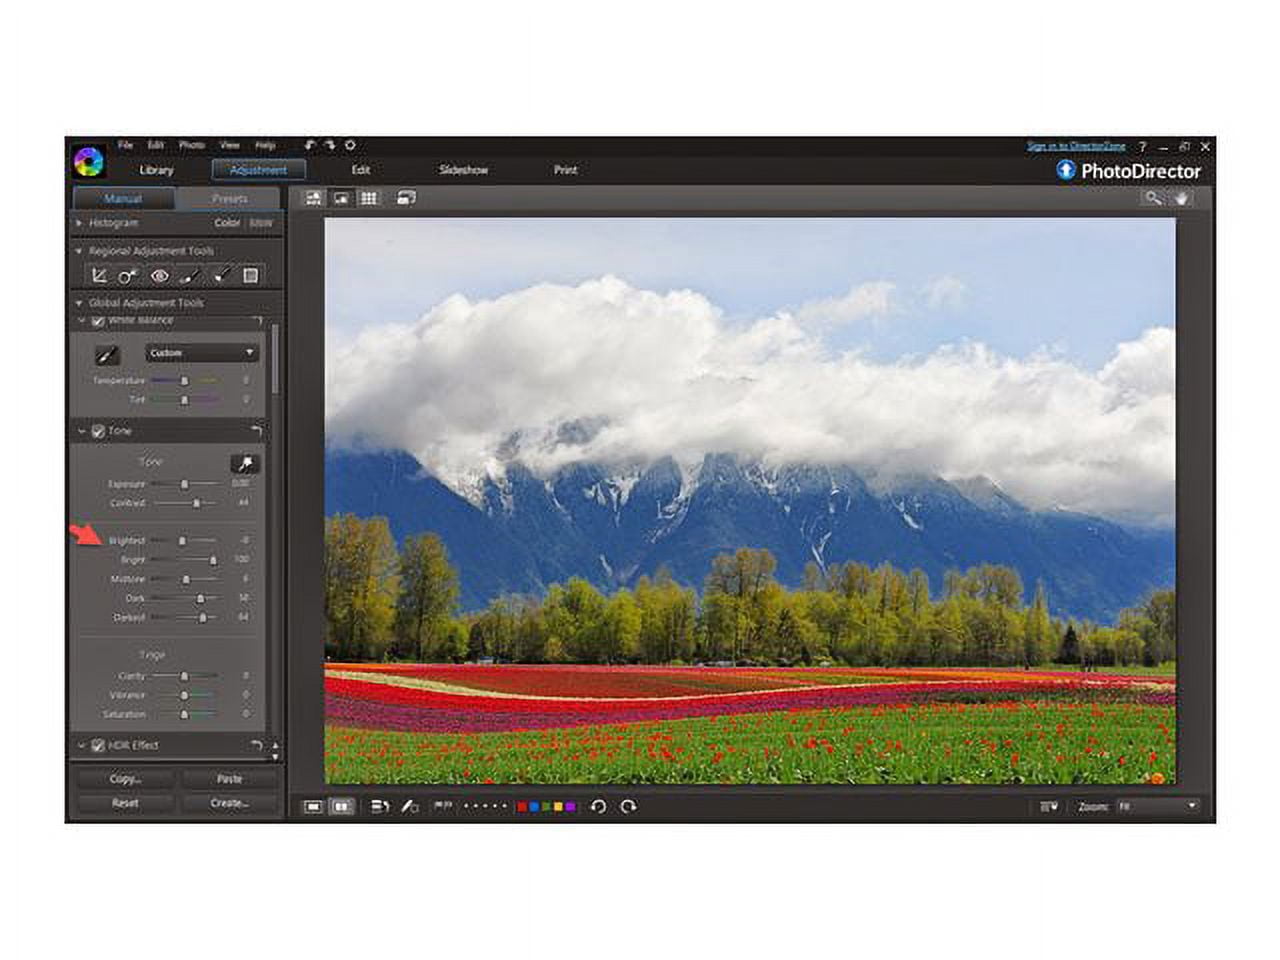Collapse the White Balance section
1280x960 pixels.
tap(82, 321)
